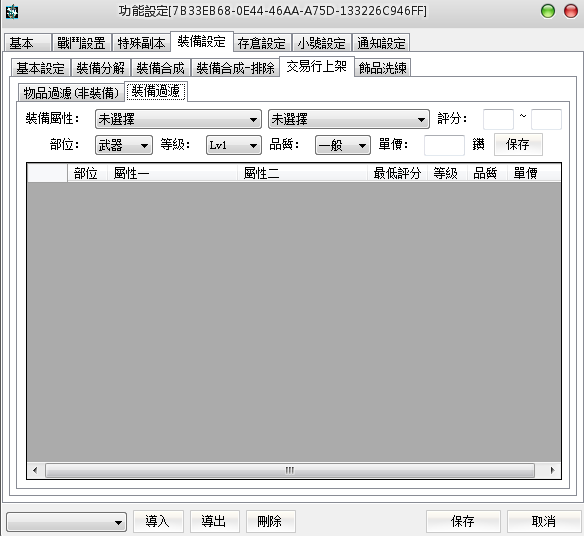Click the right scroll arrow of table

pos(552,470)
